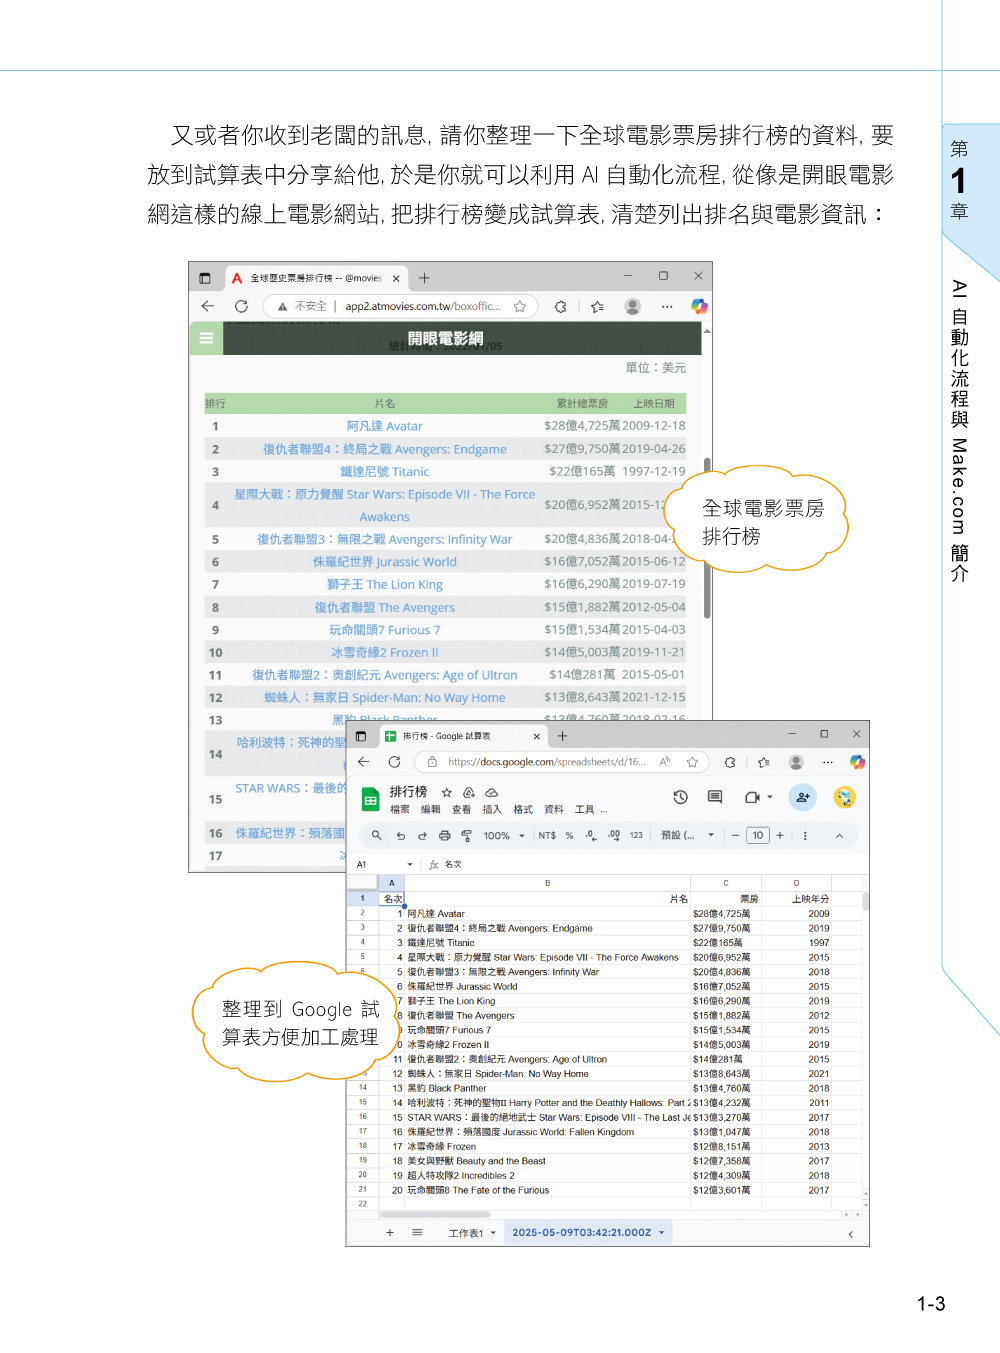Open the 預設 font dropdown

click(688, 835)
